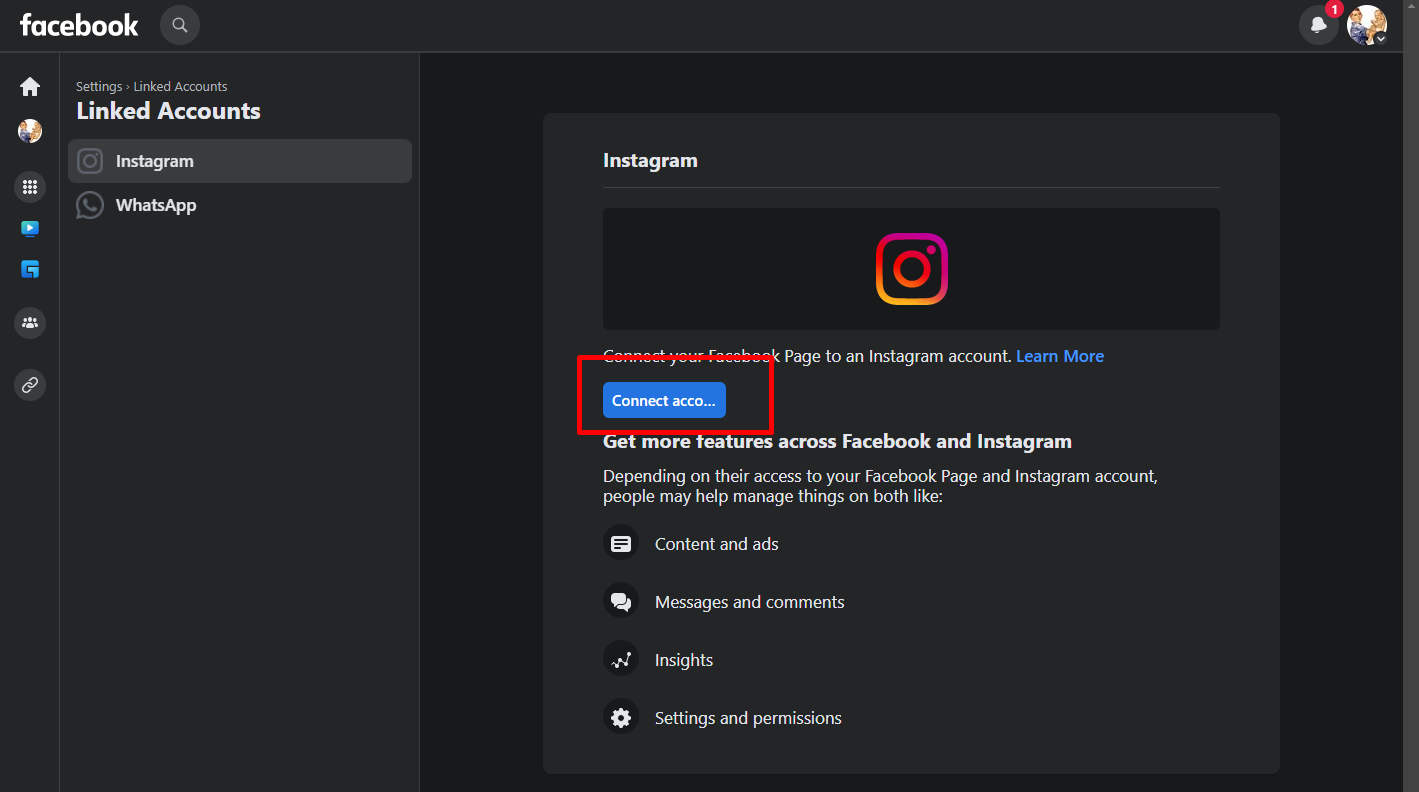
Task: Click the Facebook logo
Action: (x=79, y=25)
